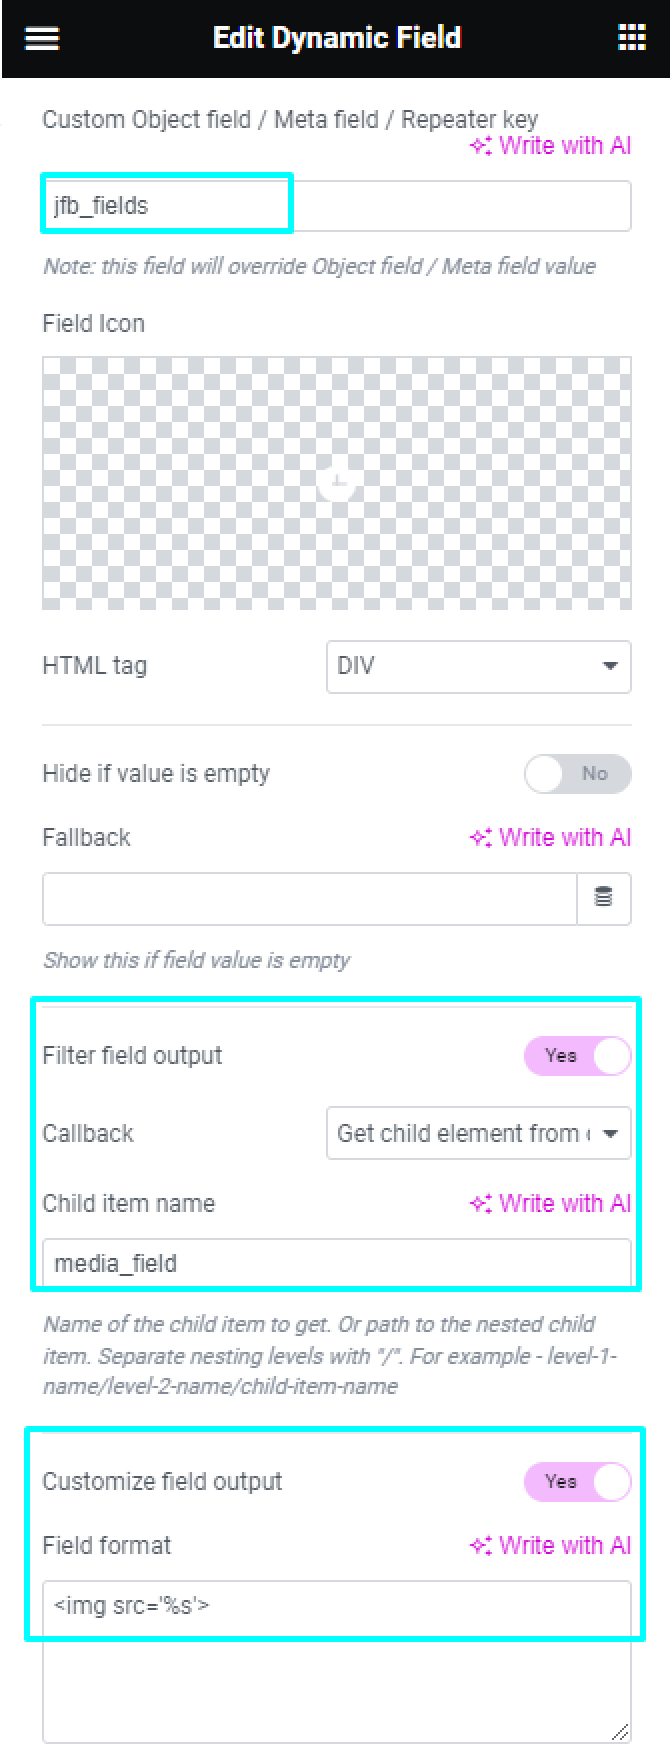Click the jfb_fields input field
The height and width of the screenshot is (1760, 670).
(x=166, y=205)
